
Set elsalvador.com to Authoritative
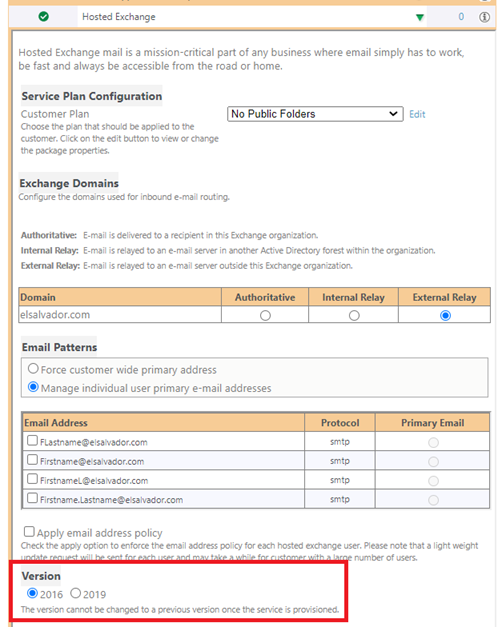[265, 315]
